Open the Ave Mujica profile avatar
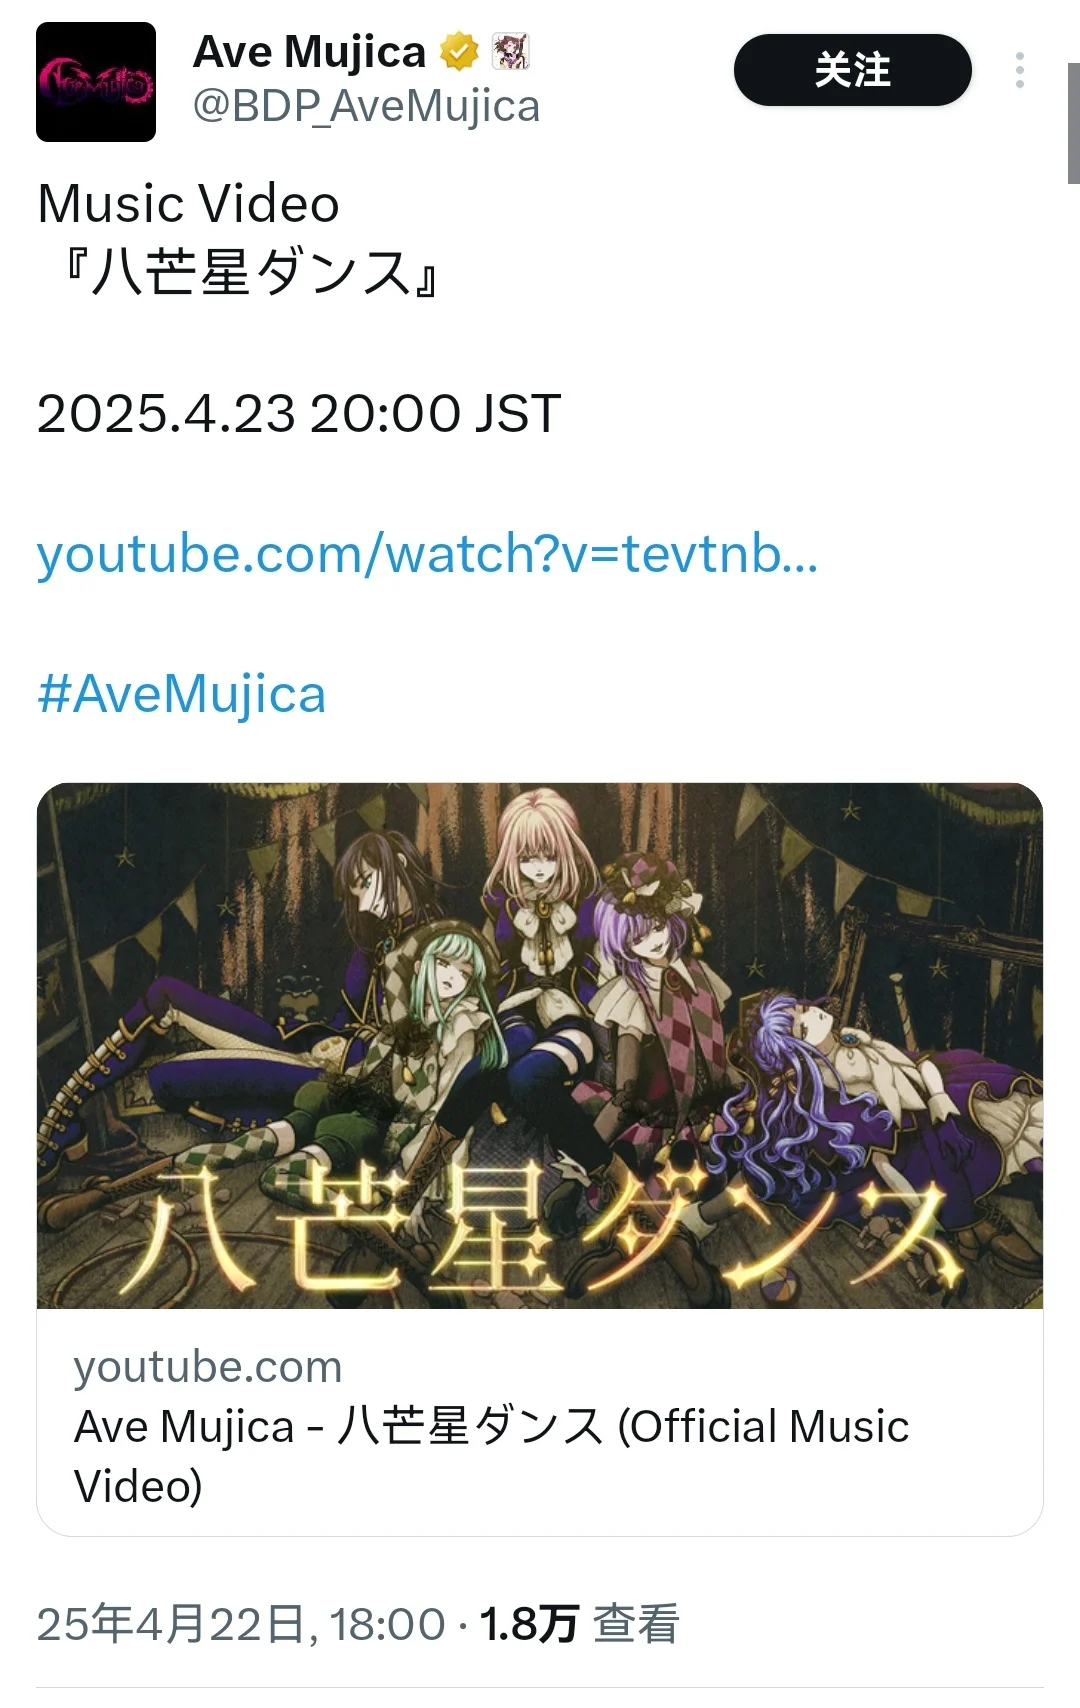Image resolution: width=1080 pixels, height=1708 pixels. (x=96, y=82)
